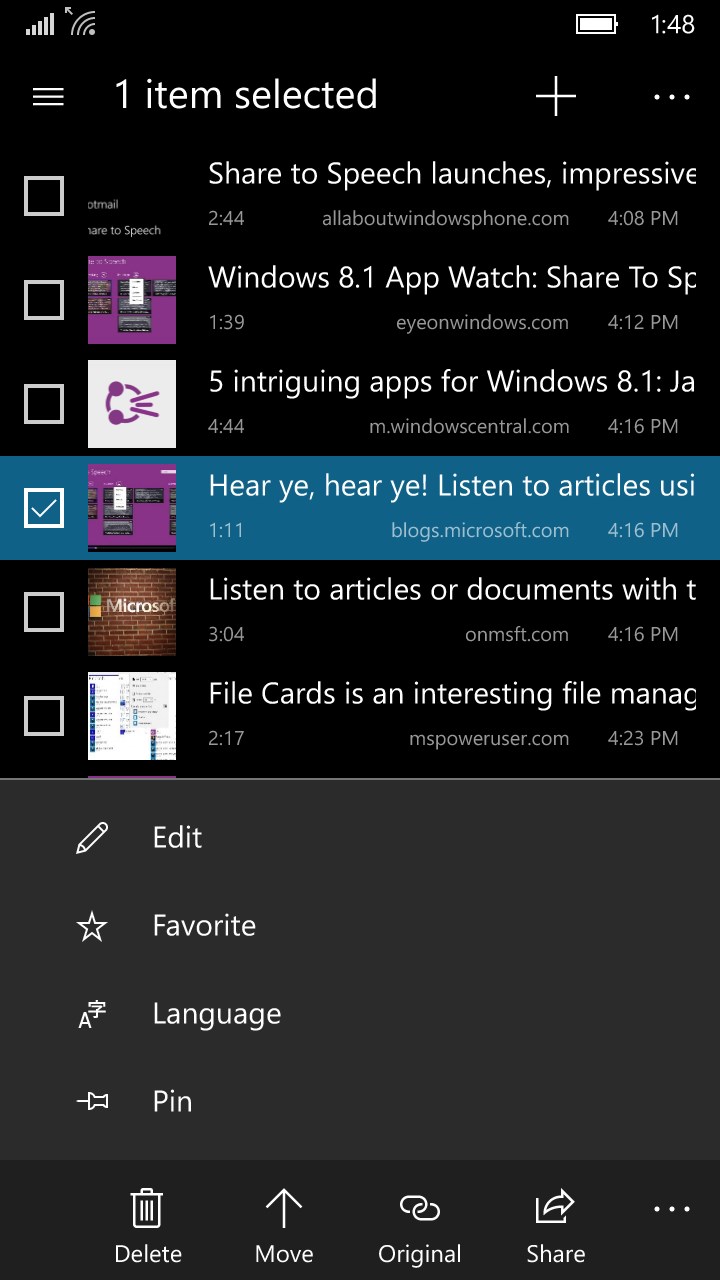Tap the 1:48 status bar clock
The height and width of the screenshot is (1280, 720).
(672, 25)
